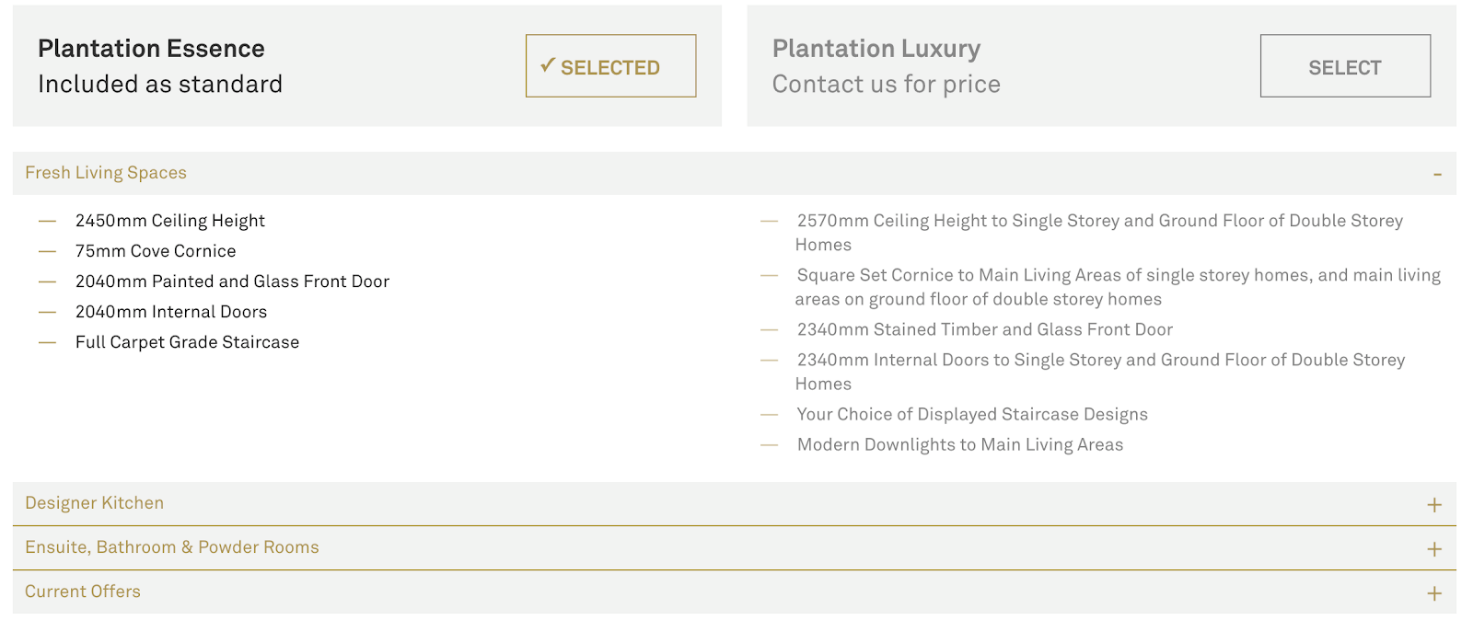This screenshot has width=1473, height=620.
Task: Open the Designer Kitchen section header
Action: (734, 503)
